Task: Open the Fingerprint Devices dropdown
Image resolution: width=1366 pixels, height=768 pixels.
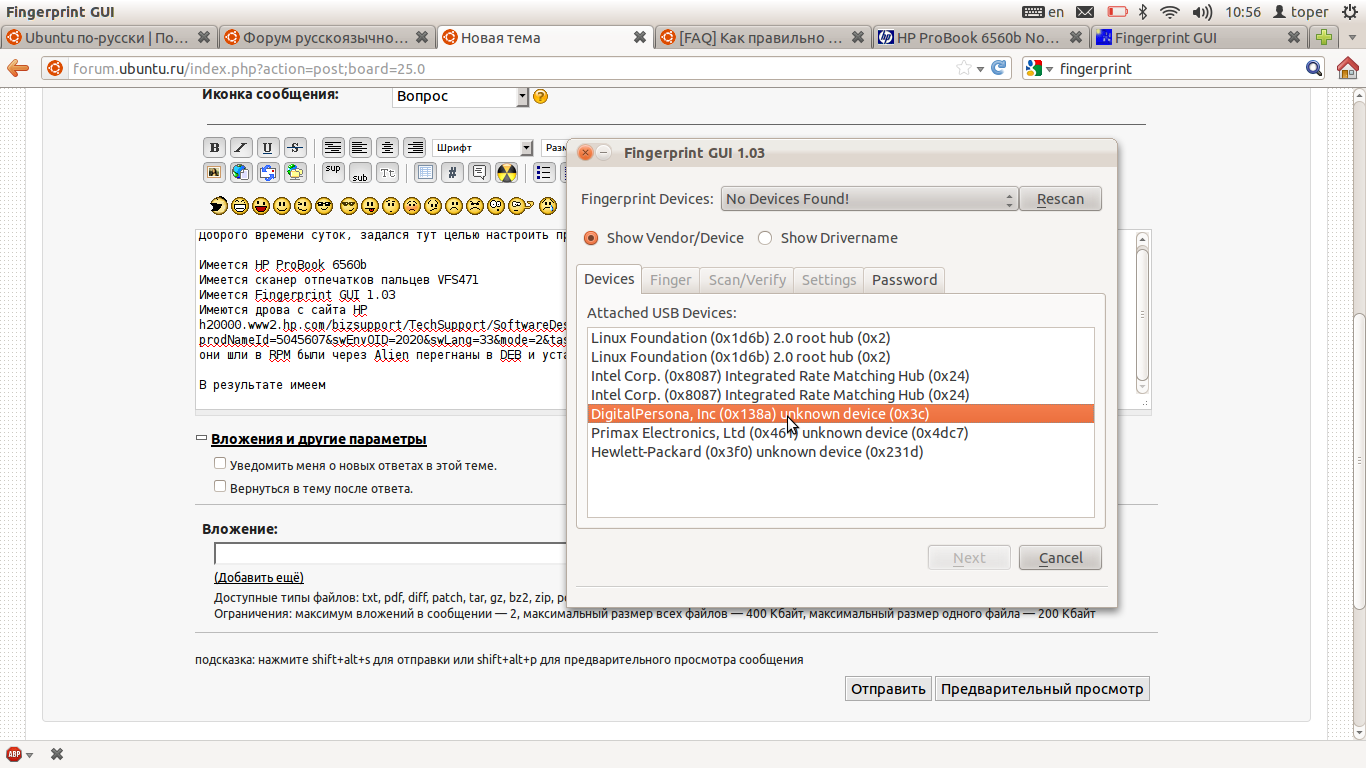Action: pos(869,199)
